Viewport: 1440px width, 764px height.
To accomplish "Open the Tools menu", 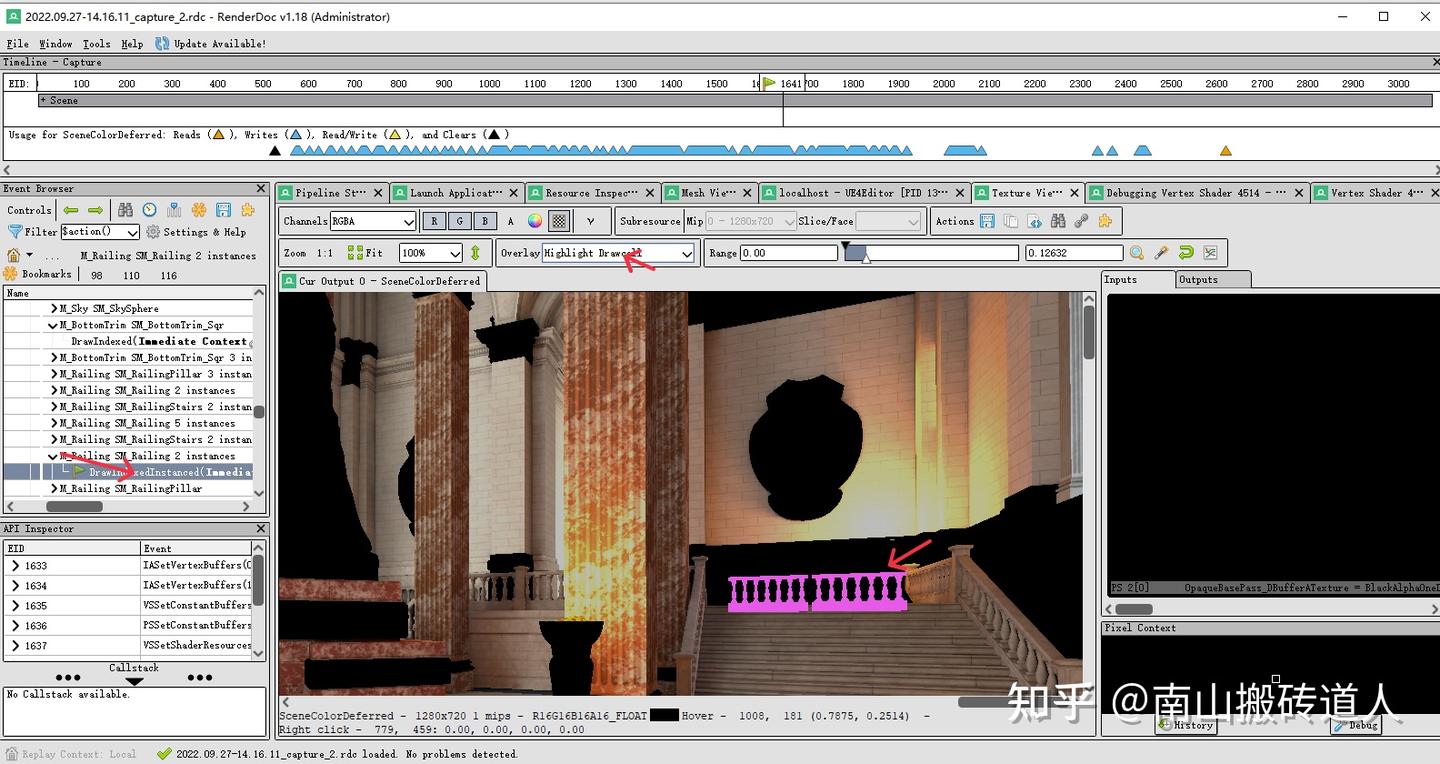I will pos(96,44).
